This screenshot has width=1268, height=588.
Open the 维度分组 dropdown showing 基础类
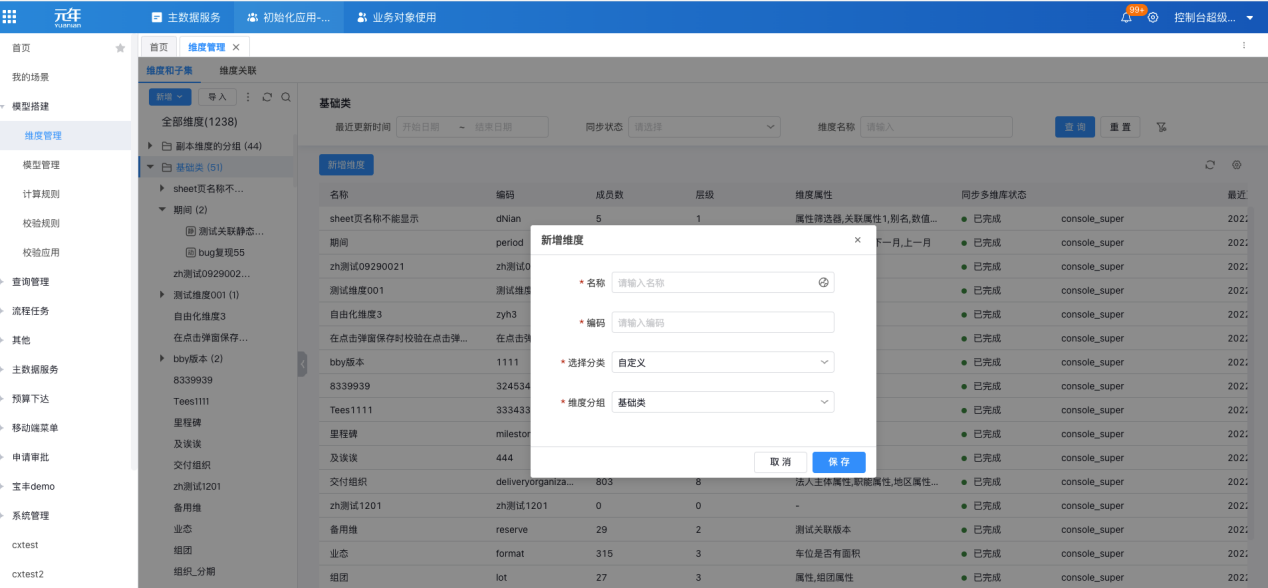(x=722, y=402)
